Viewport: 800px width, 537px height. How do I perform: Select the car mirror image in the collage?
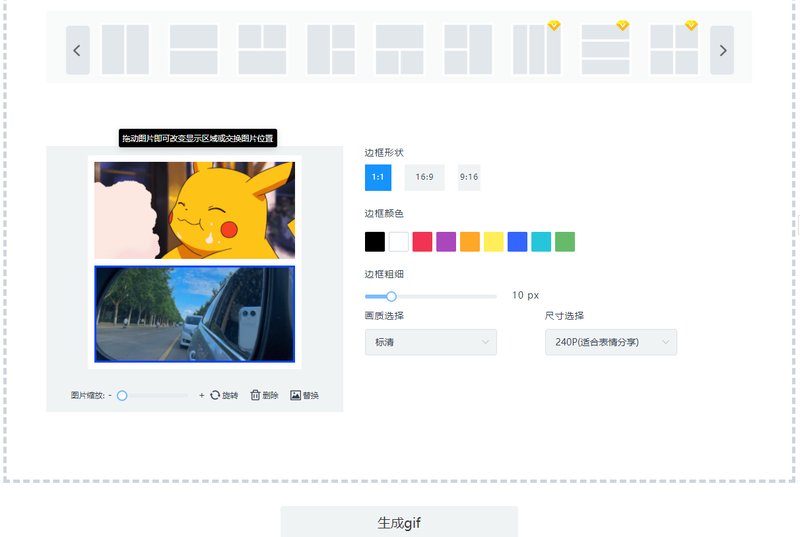coord(194,314)
